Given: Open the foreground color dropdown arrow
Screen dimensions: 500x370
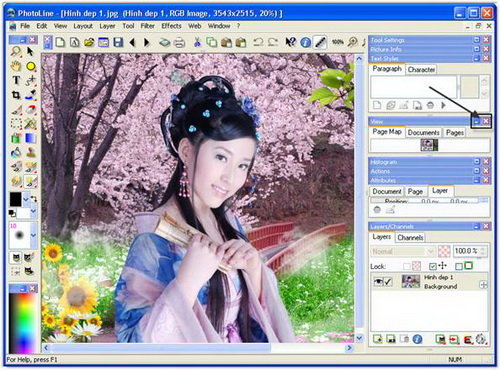Looking at the screenshot, I should (x=26, y=200).
